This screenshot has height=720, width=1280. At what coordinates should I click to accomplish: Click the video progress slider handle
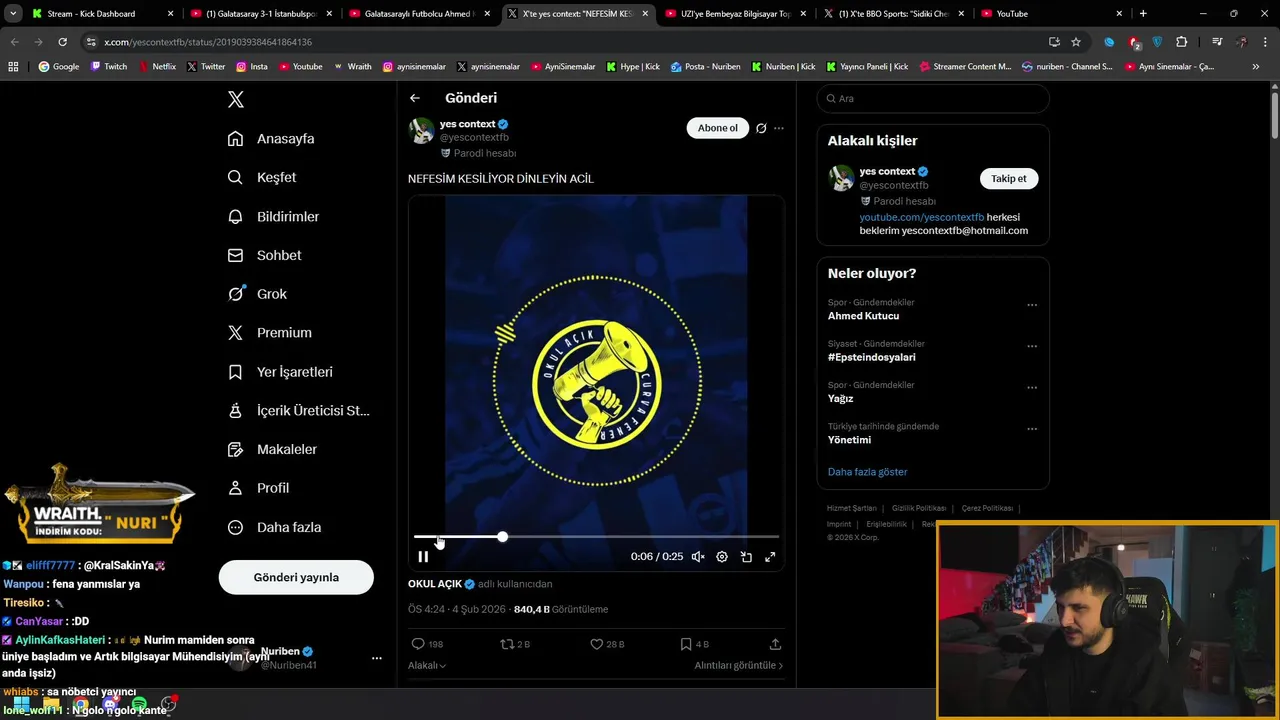tap(502, 537)
